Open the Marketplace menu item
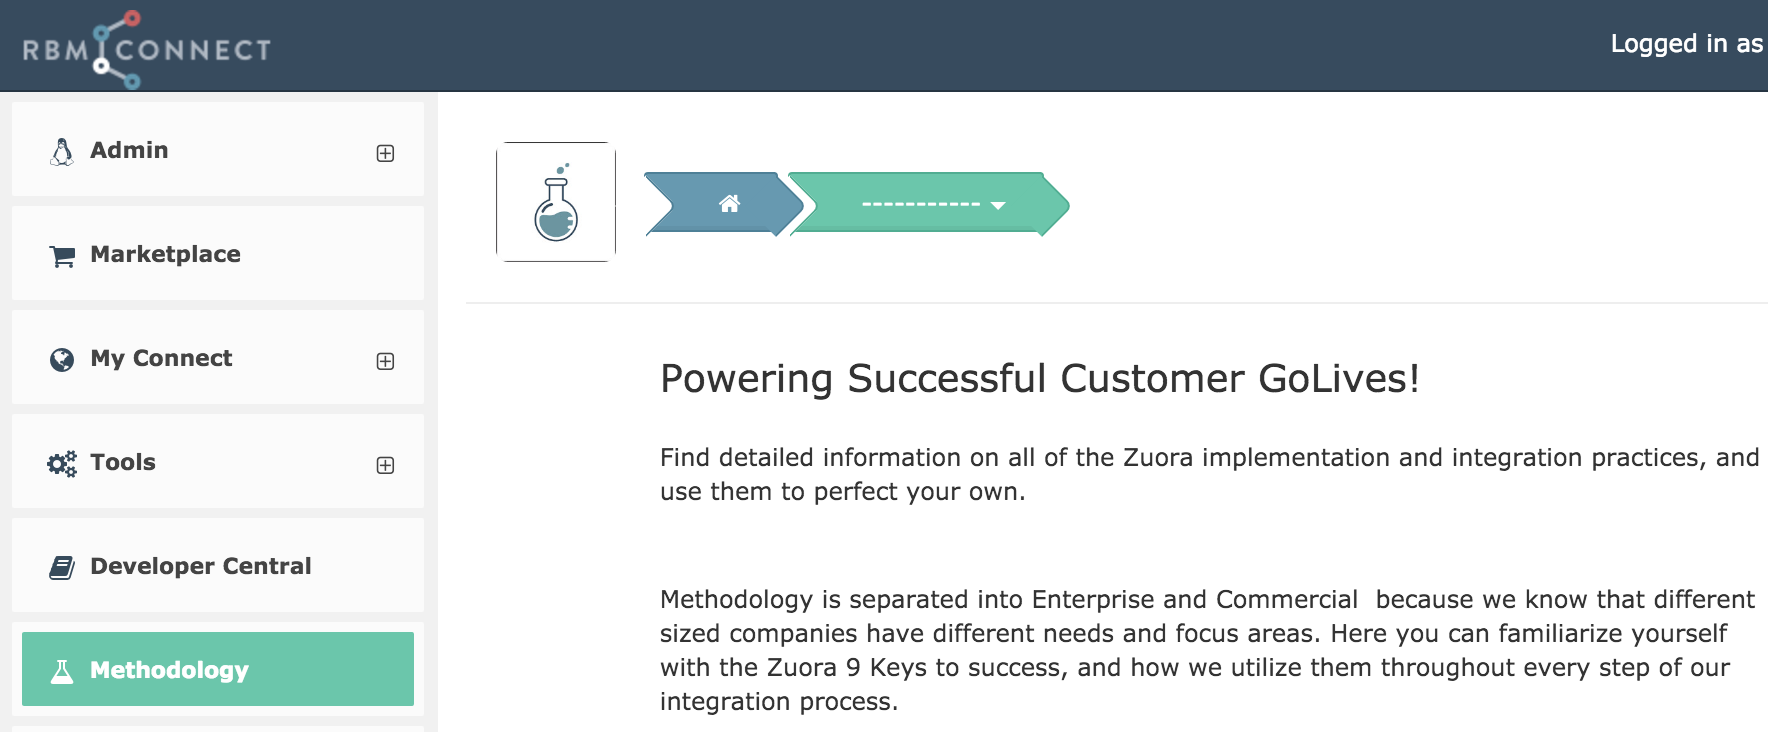 click(x=218, y=254)
